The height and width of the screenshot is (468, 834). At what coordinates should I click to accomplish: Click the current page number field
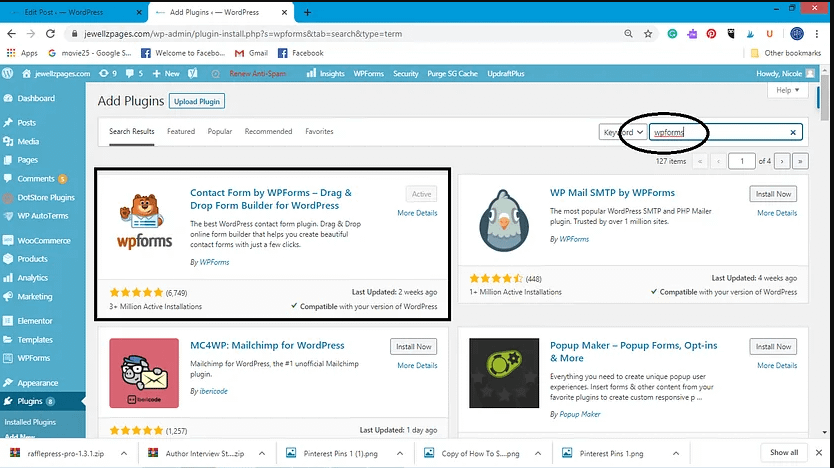[x=741, y=161]
